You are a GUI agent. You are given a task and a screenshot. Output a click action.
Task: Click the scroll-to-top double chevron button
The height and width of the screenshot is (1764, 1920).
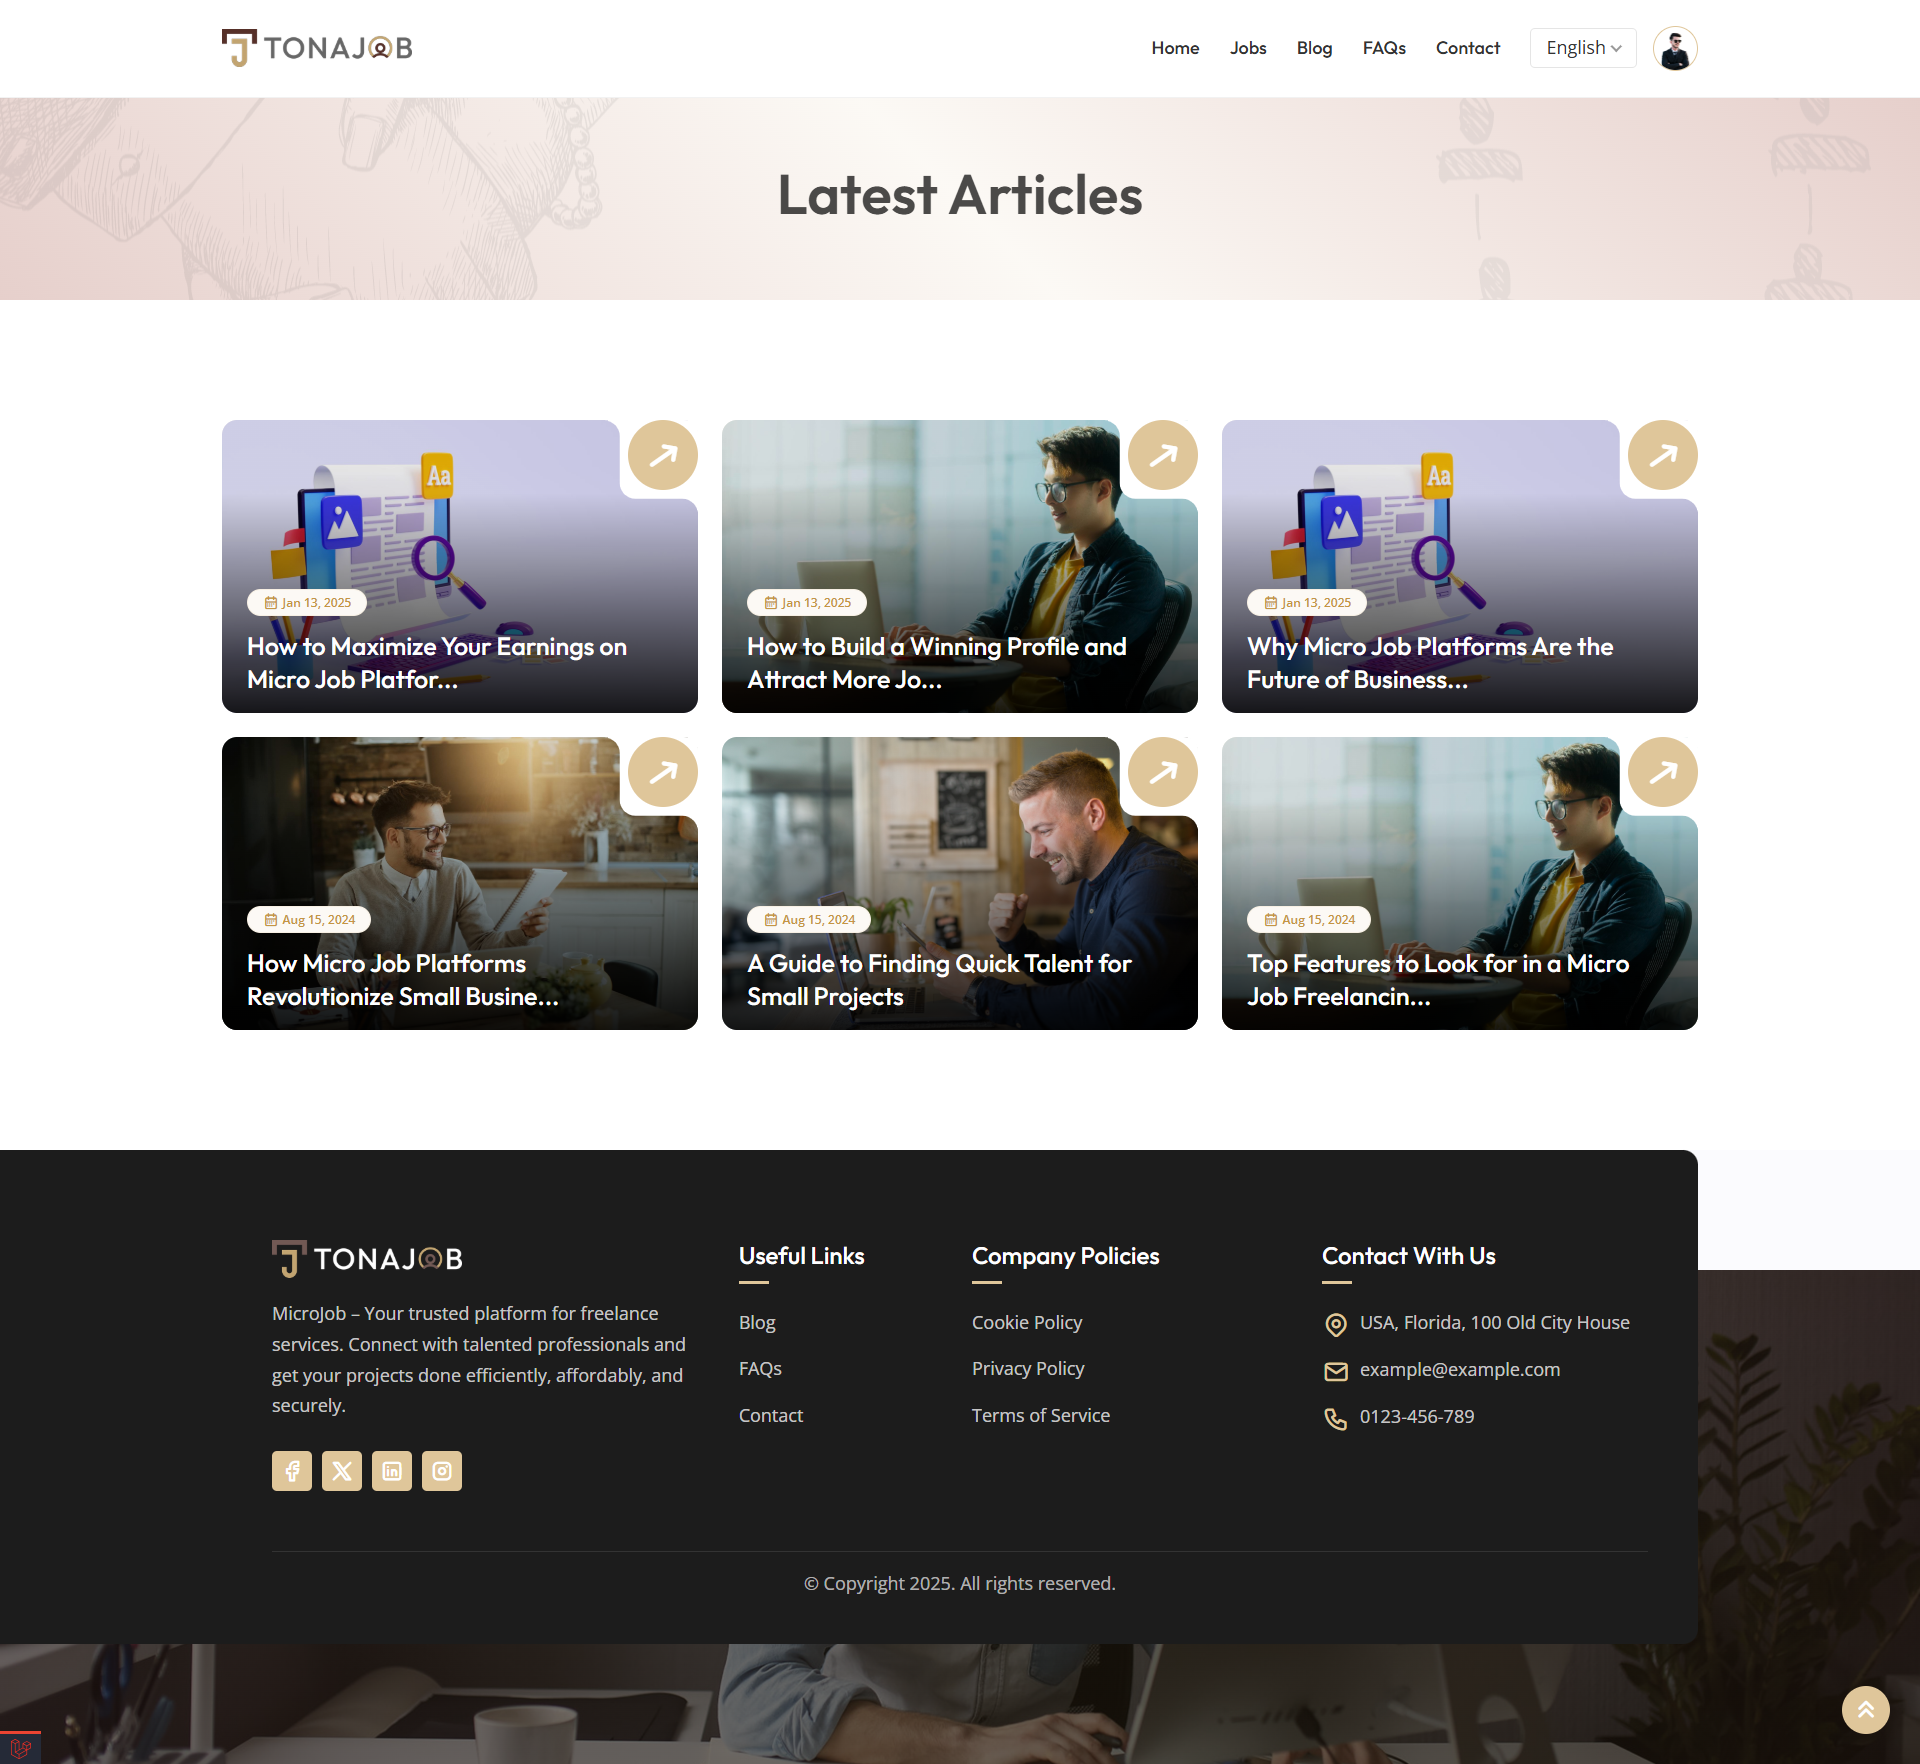[1865, 1710]
